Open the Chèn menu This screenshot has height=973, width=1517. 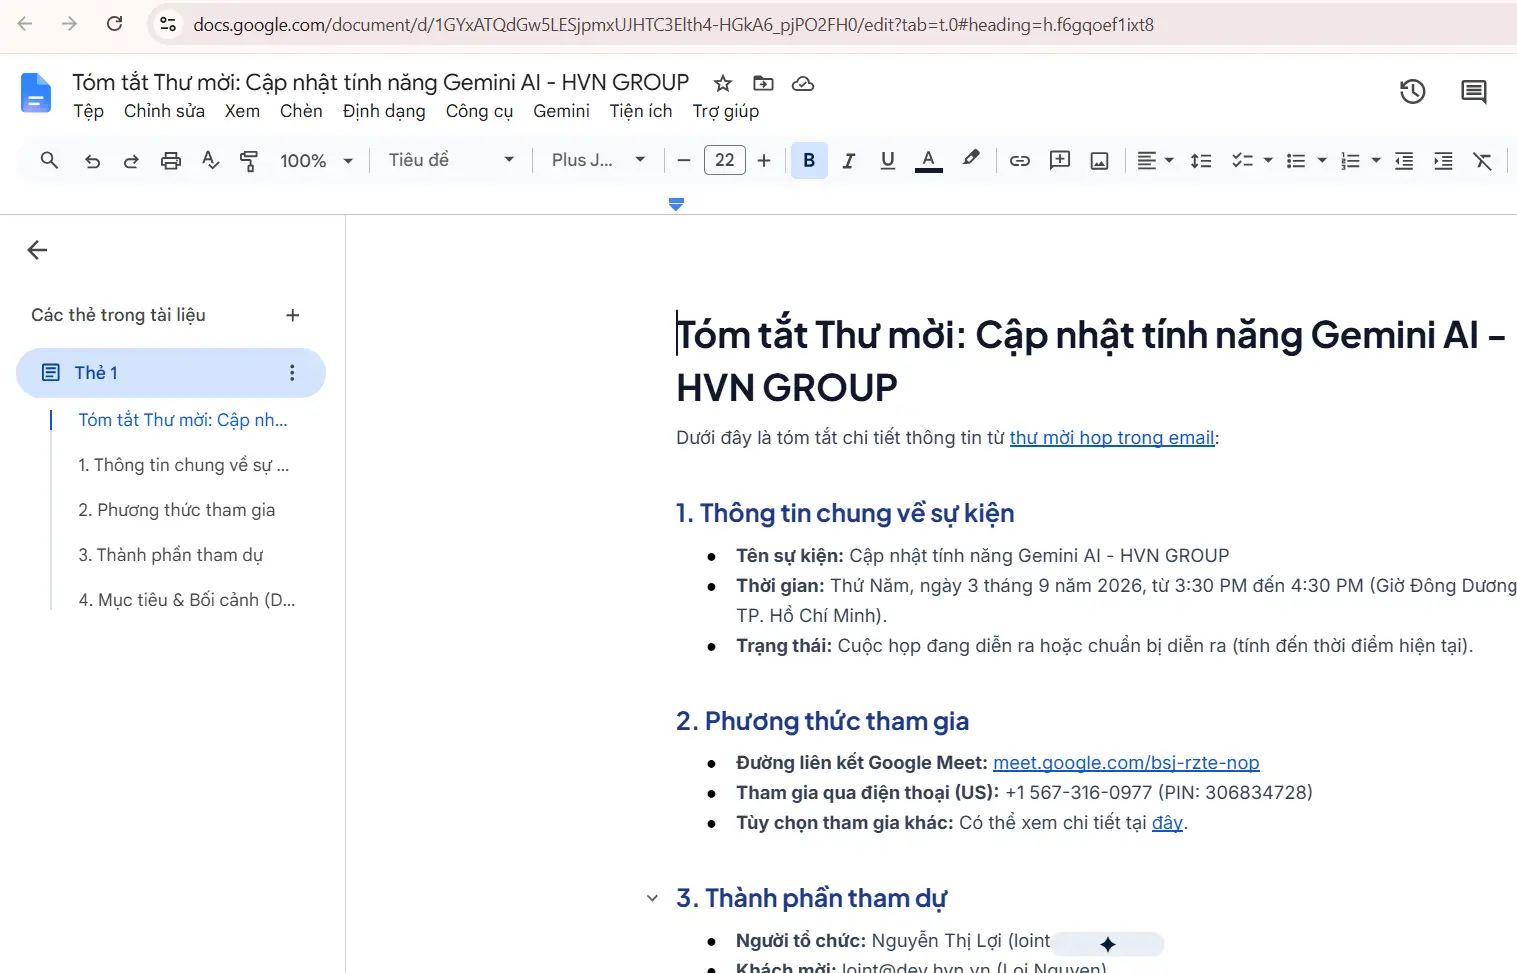click(301, 111)
